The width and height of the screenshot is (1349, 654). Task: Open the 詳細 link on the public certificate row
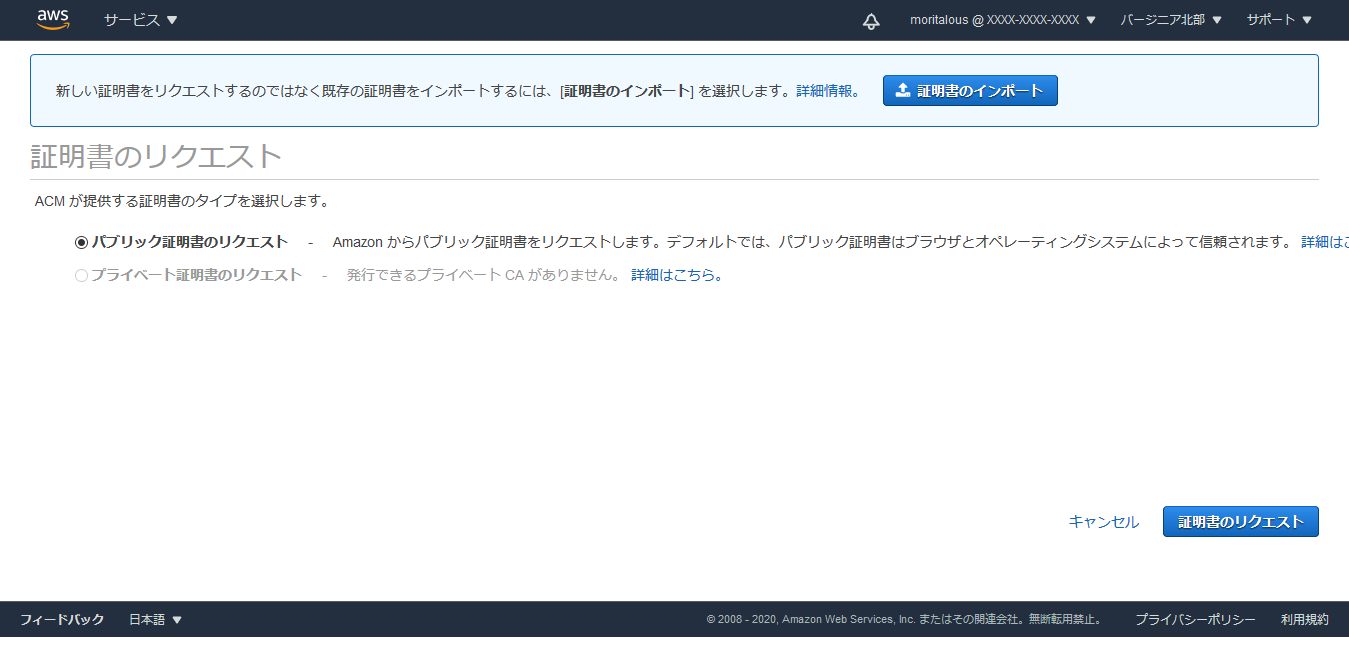point(1323,242)
